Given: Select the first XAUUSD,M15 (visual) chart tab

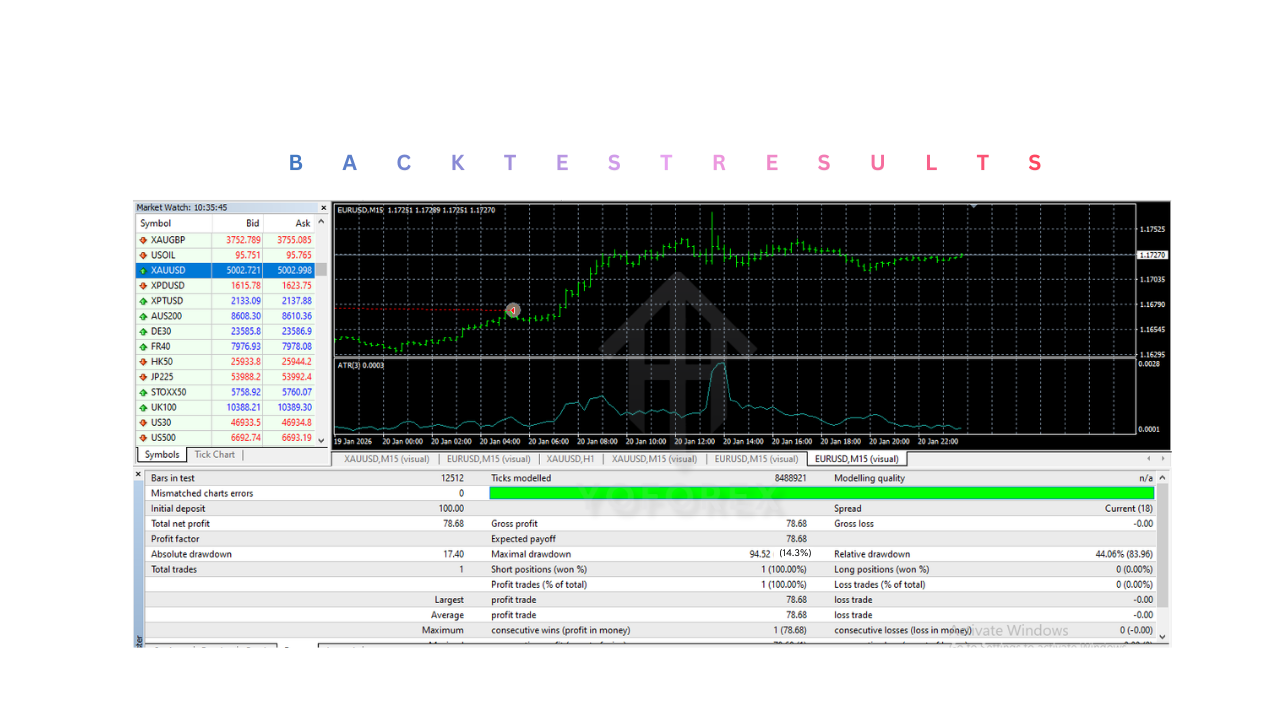Looking at the screenshot, I should tap(386, 459).
